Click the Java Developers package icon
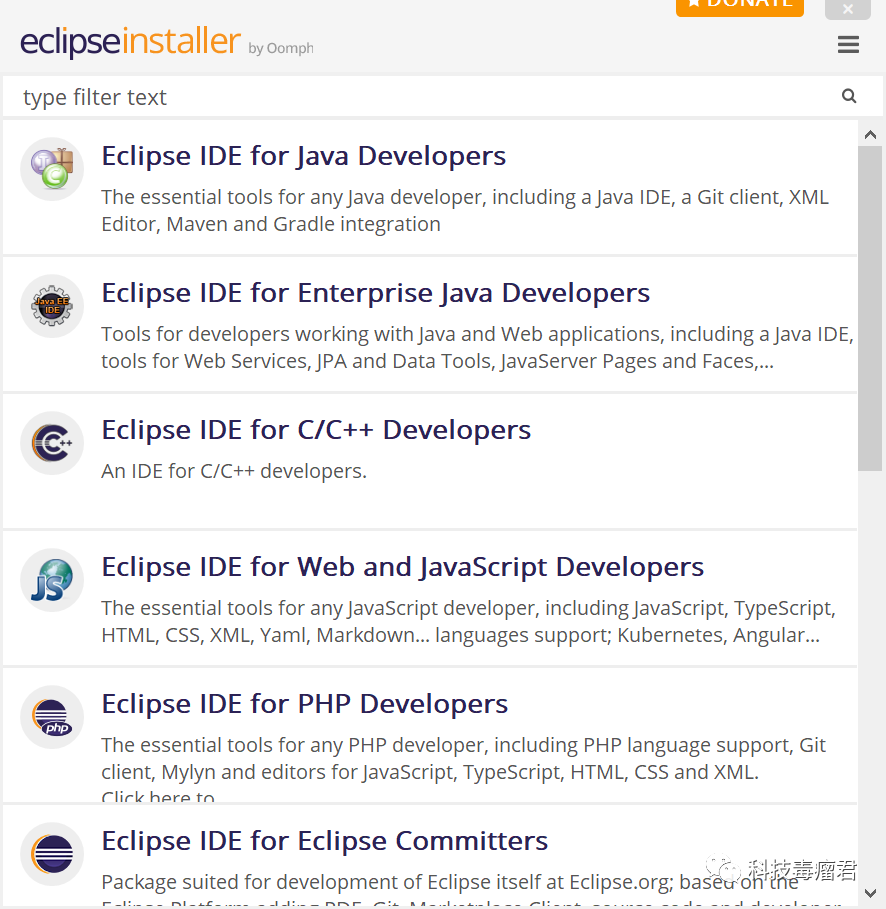The width and height of the screenshot is (886, 909). coord(52,169)
